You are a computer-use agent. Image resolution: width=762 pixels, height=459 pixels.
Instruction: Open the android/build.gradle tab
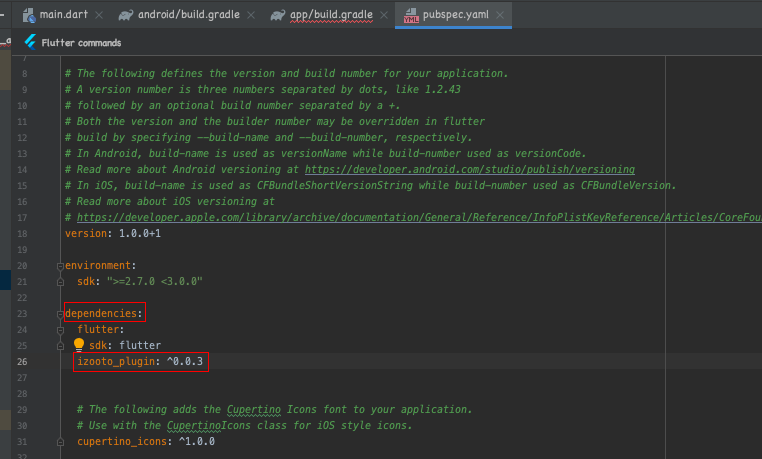(188, 15)
